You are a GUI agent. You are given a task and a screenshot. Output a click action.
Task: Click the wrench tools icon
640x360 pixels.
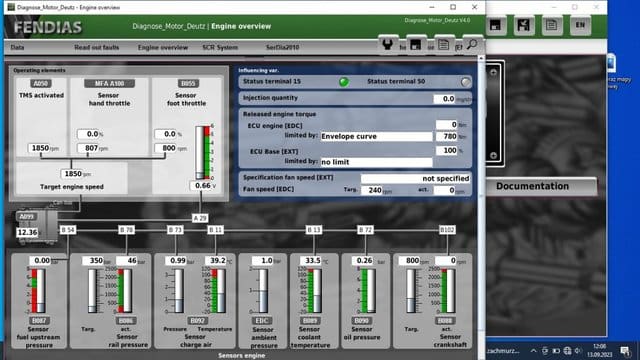coord(387,44)
